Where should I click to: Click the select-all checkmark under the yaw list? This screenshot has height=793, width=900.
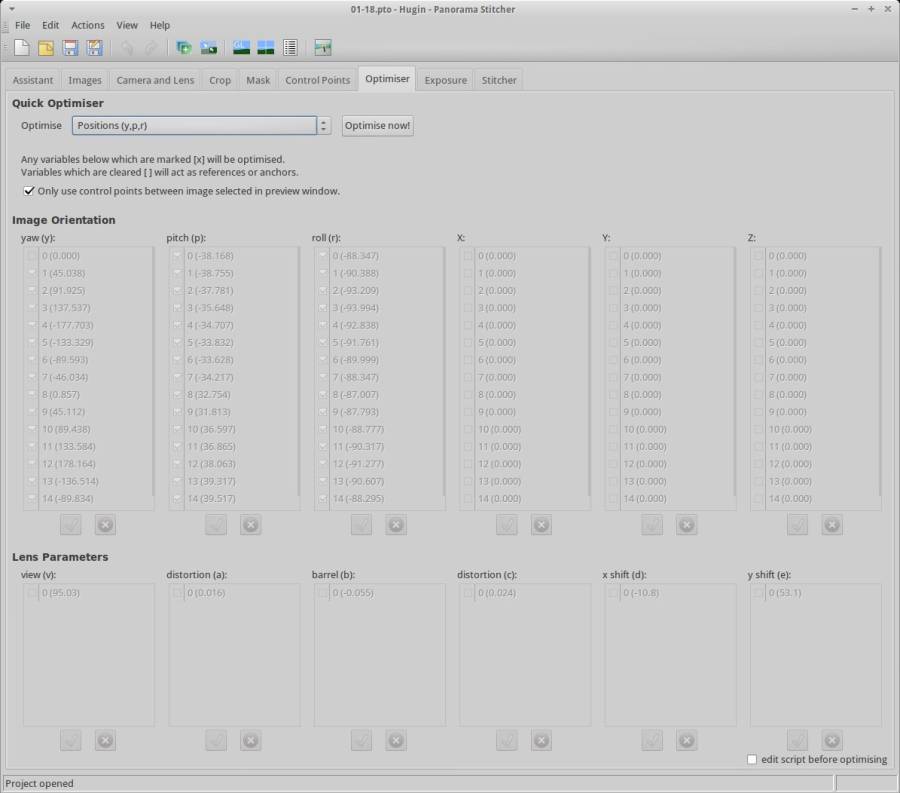pyautogui.click(x=71, y=525)
